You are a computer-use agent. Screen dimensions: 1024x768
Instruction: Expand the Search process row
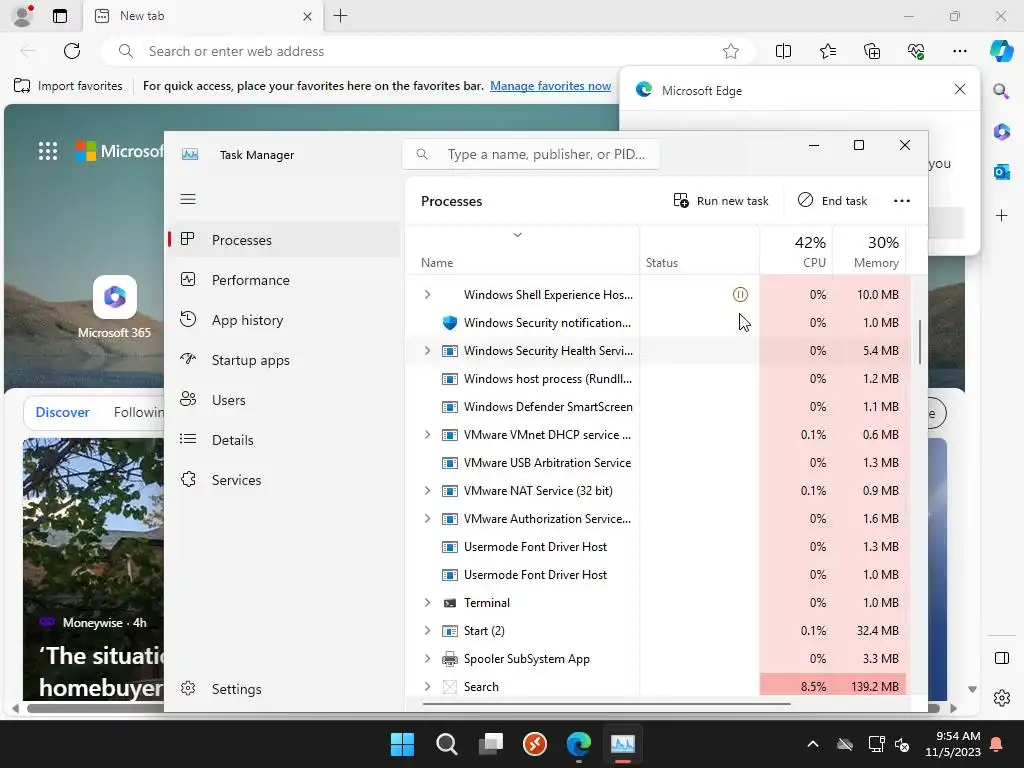coord(427,686)
